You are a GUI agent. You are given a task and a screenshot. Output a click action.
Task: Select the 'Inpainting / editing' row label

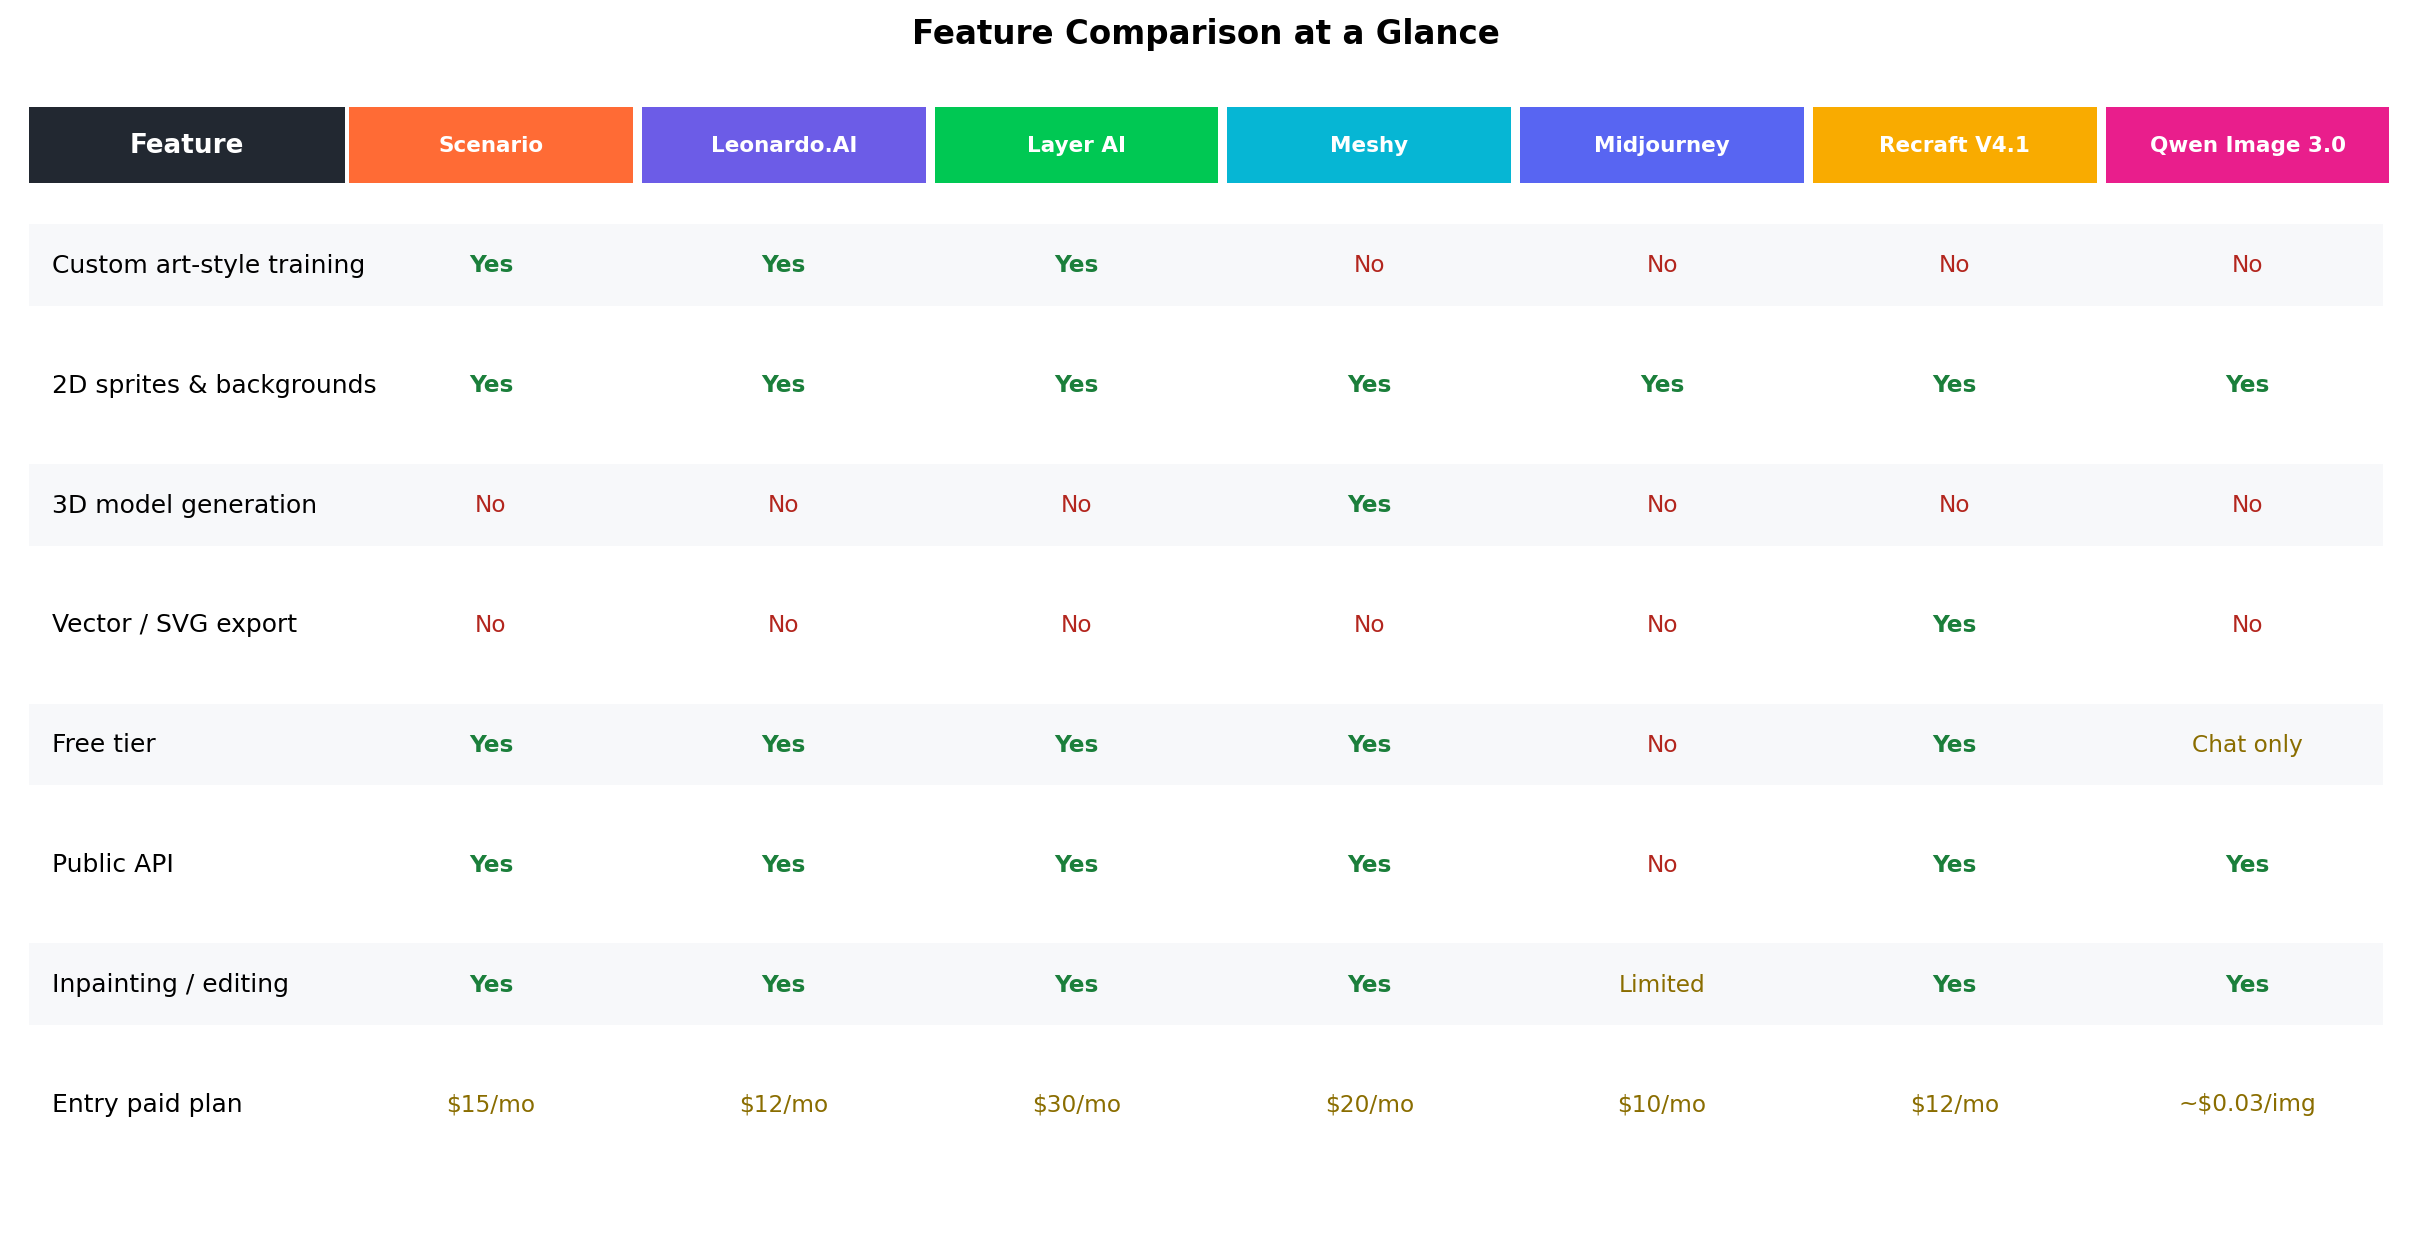tap(170, 984)
